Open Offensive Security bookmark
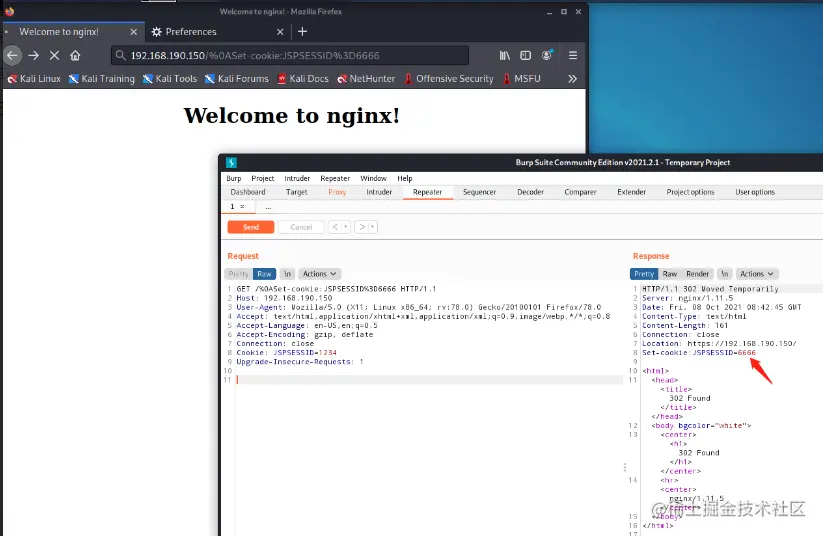The height and width of the screenshot is (536, 823). pyautogui.click(x=449, y=79)
